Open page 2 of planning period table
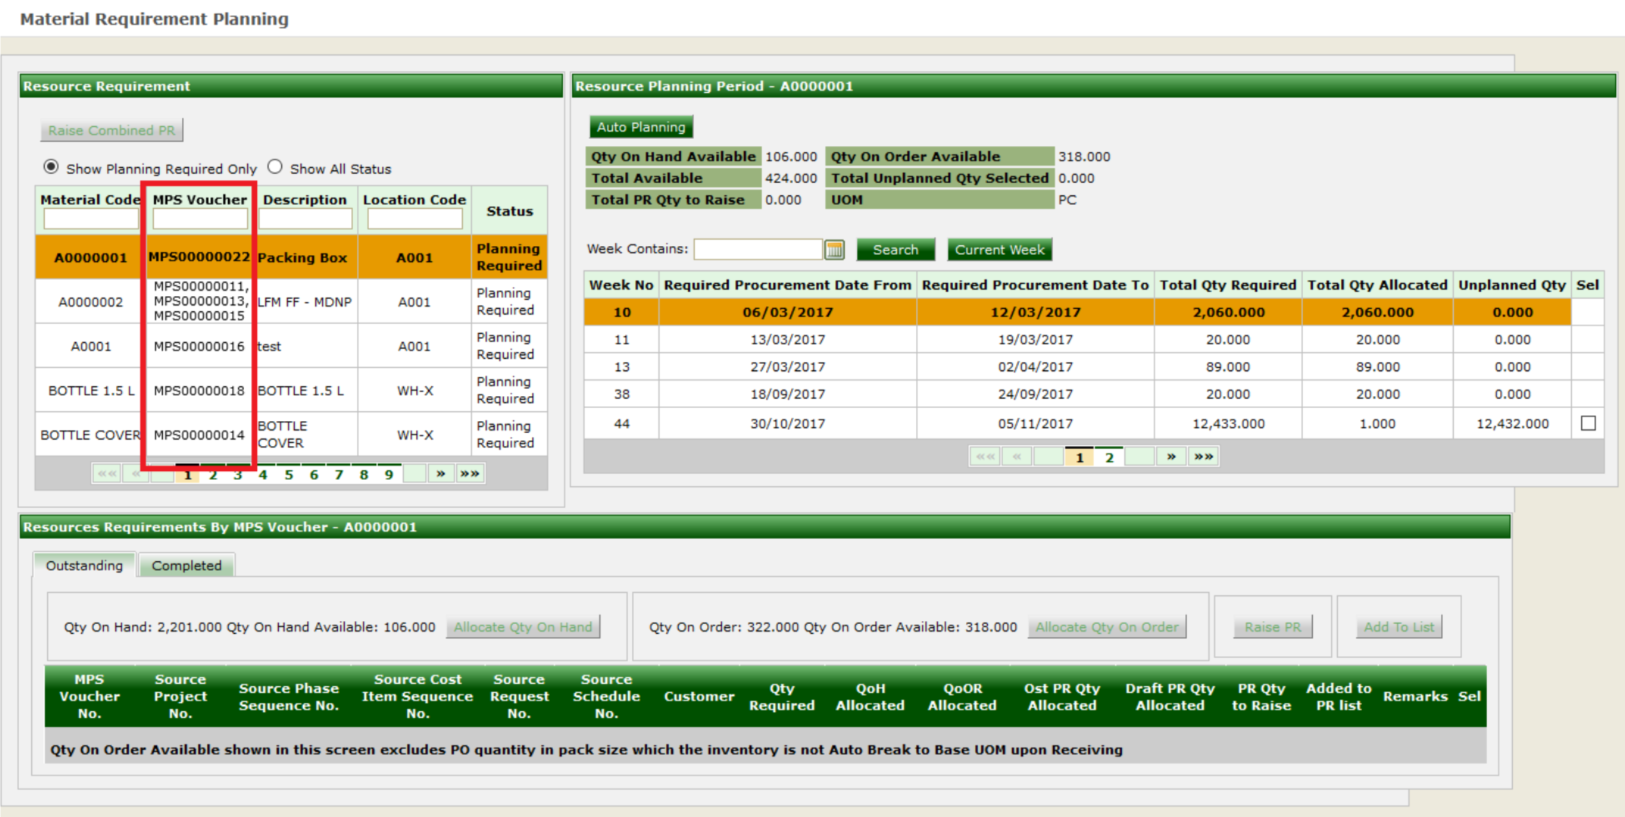The width and height of the screenshot is (1625, 817). (x=1109, y=458)
